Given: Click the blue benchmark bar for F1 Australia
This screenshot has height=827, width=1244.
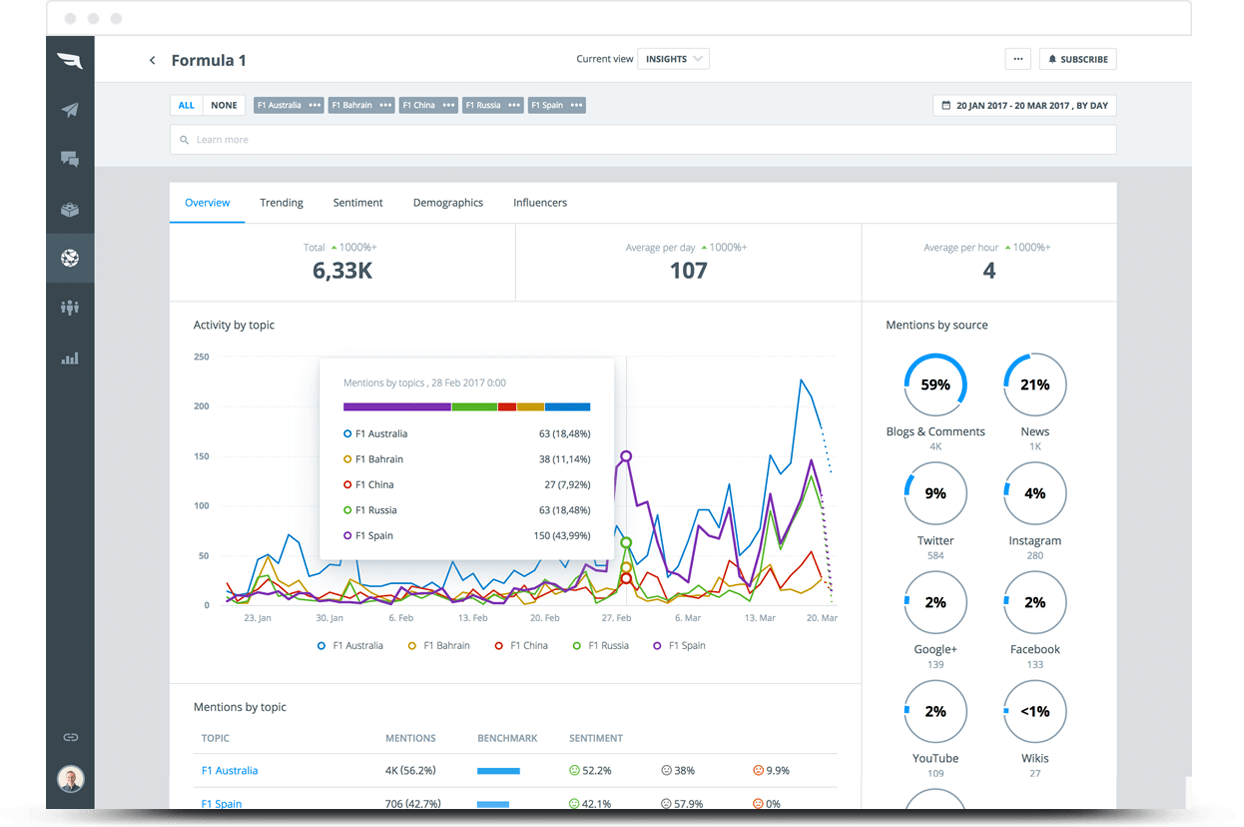Looking at the screenshot, I should point(499,771).
